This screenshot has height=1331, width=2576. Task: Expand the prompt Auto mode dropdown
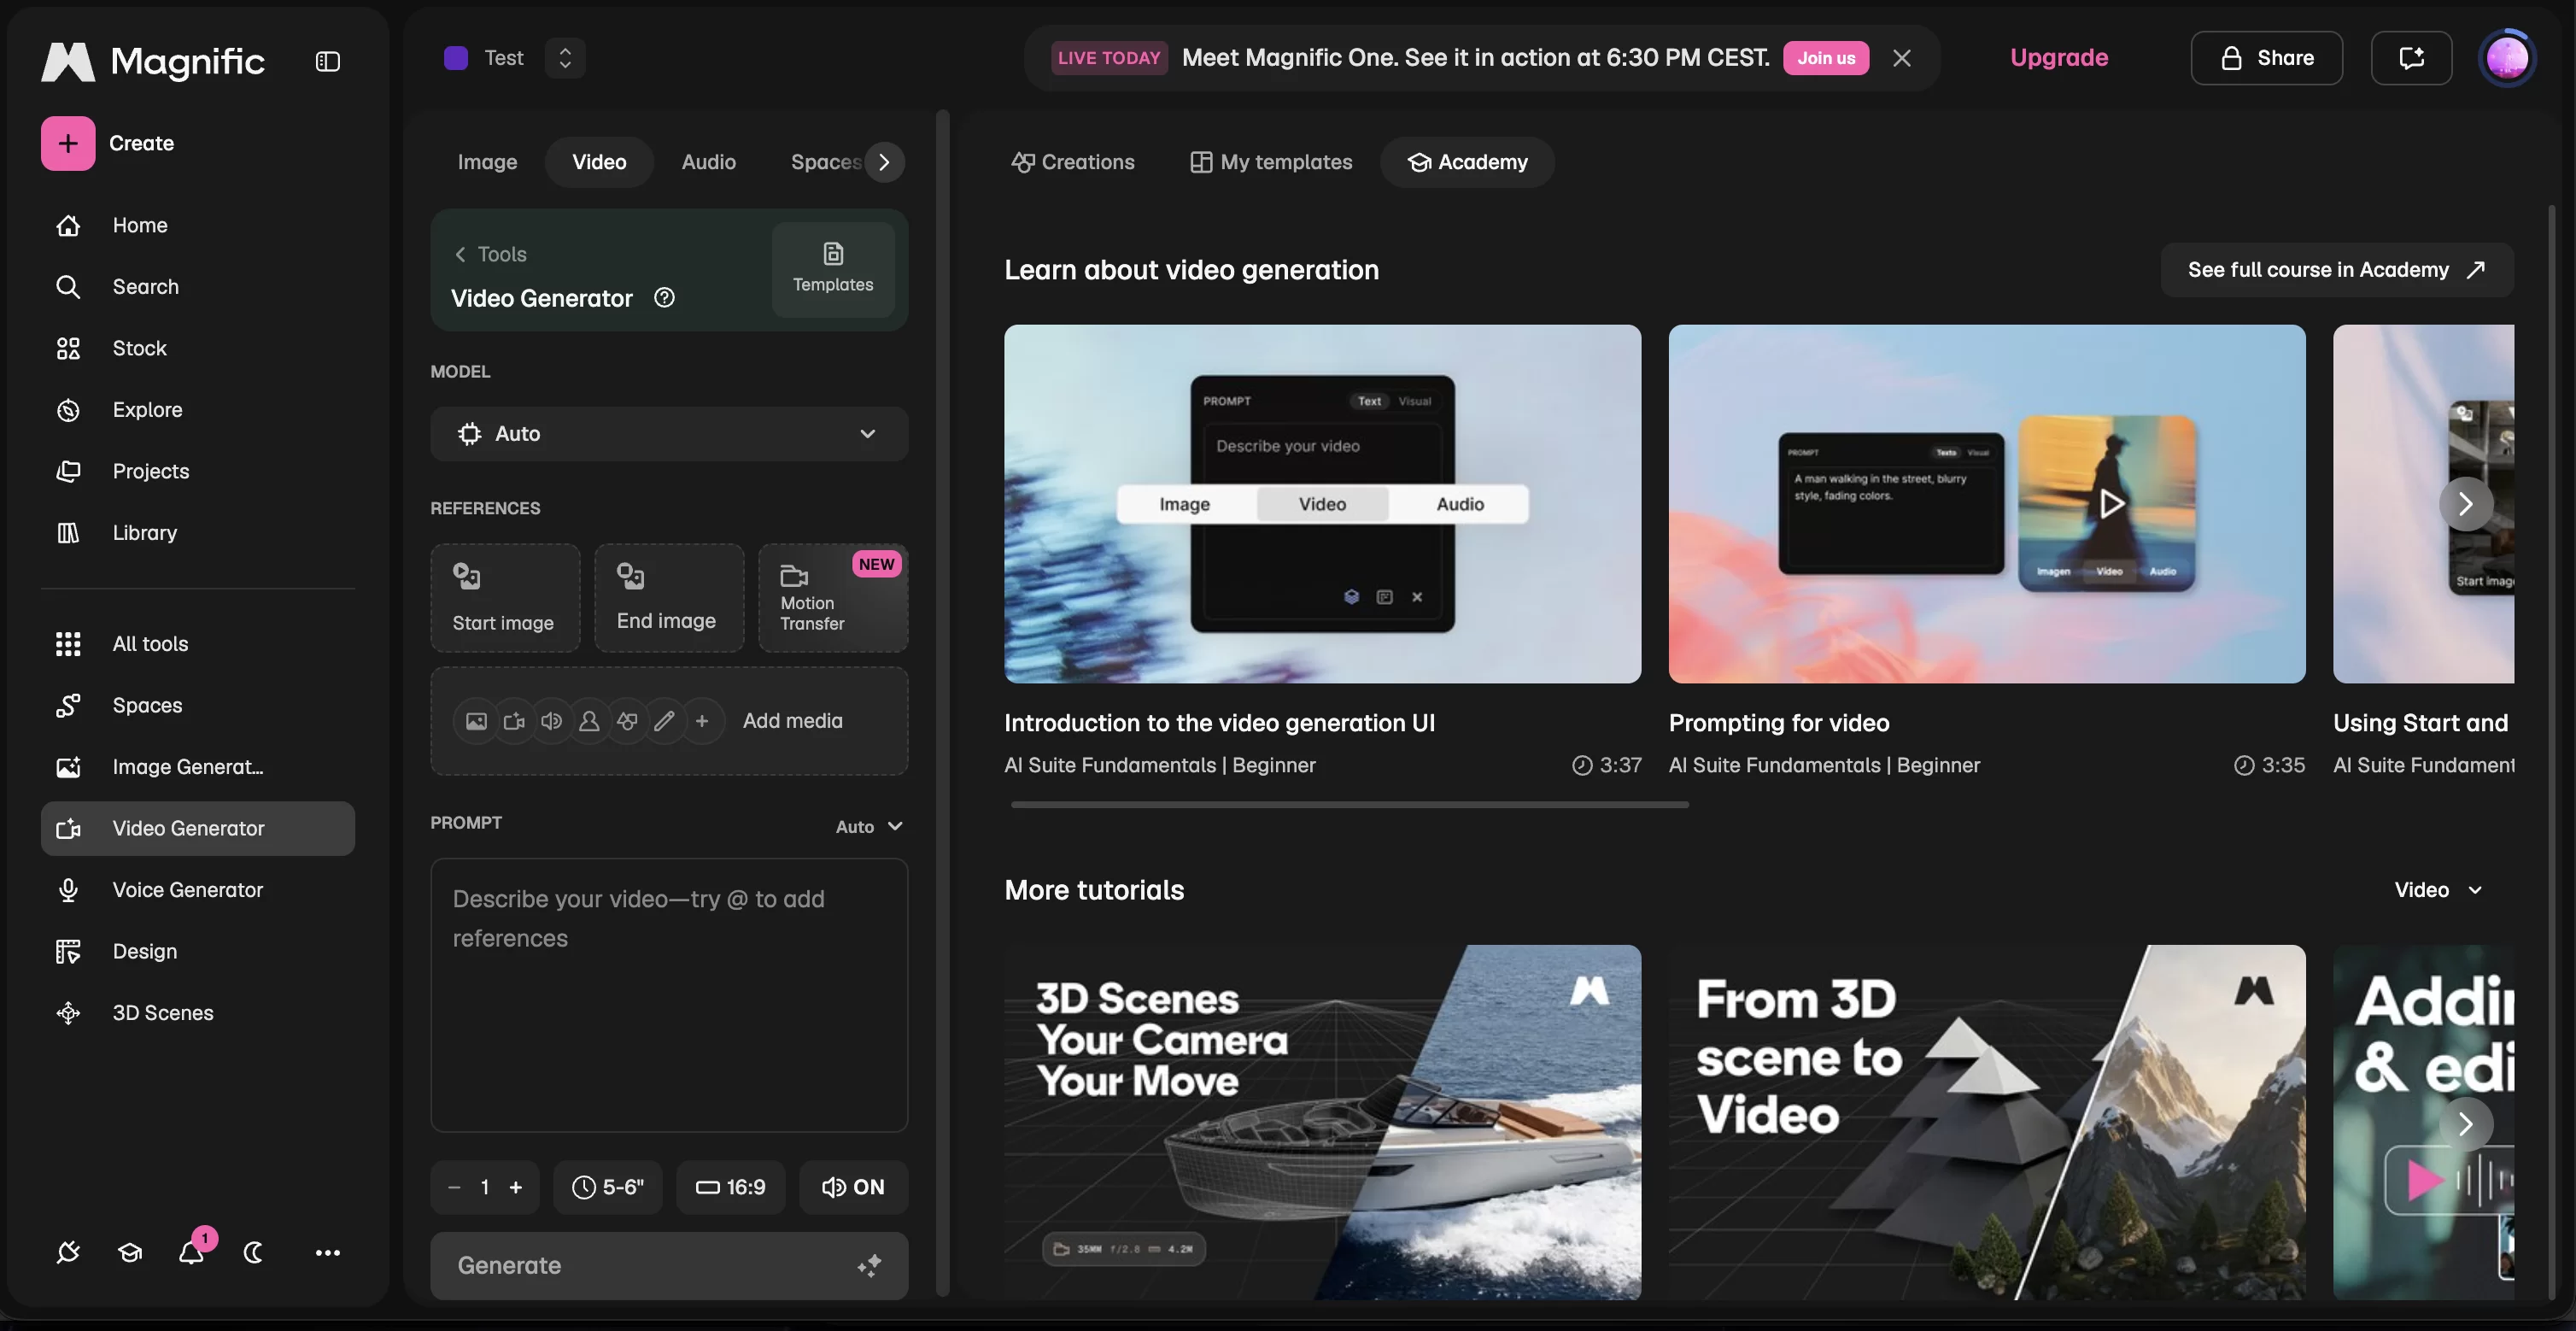[869, 827]
